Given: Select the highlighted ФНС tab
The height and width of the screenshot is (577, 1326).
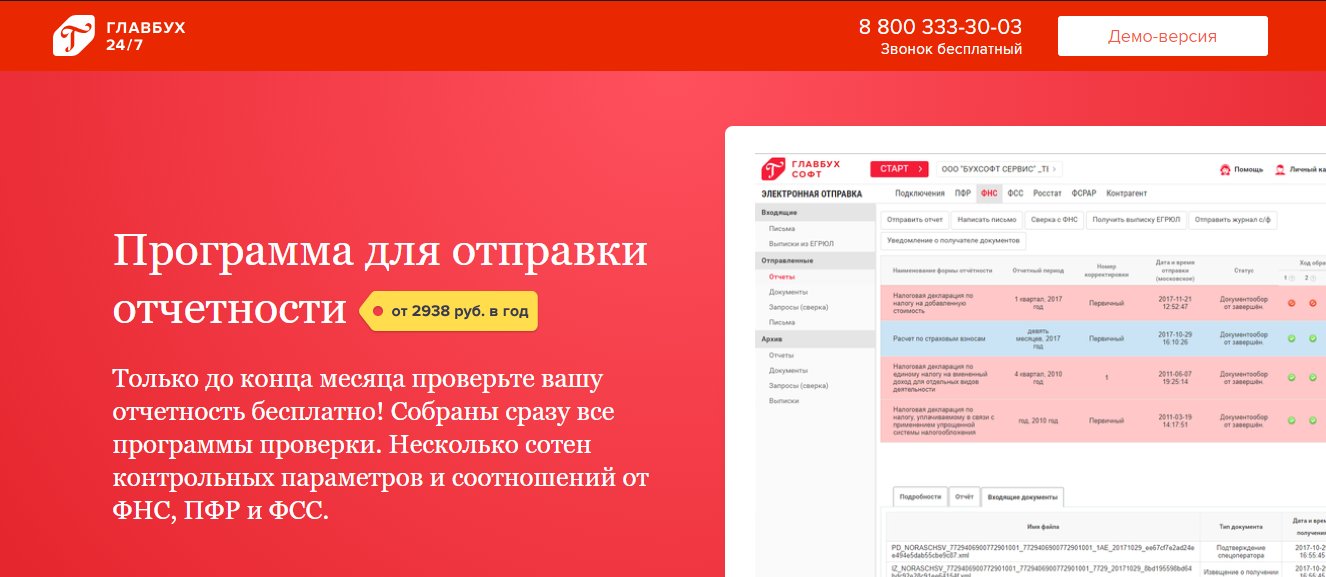Looking at the screenshot, I should coord(989,193).
